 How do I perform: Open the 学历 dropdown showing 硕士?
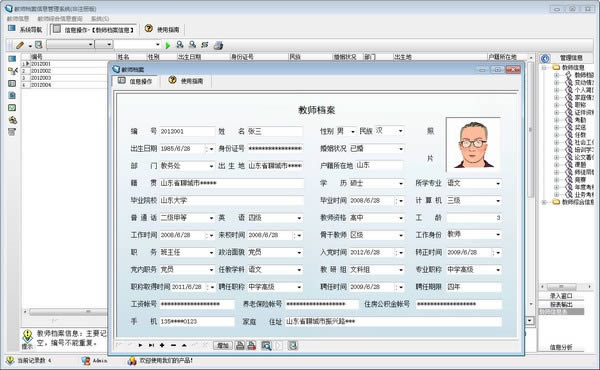click(x=401, y=183)
